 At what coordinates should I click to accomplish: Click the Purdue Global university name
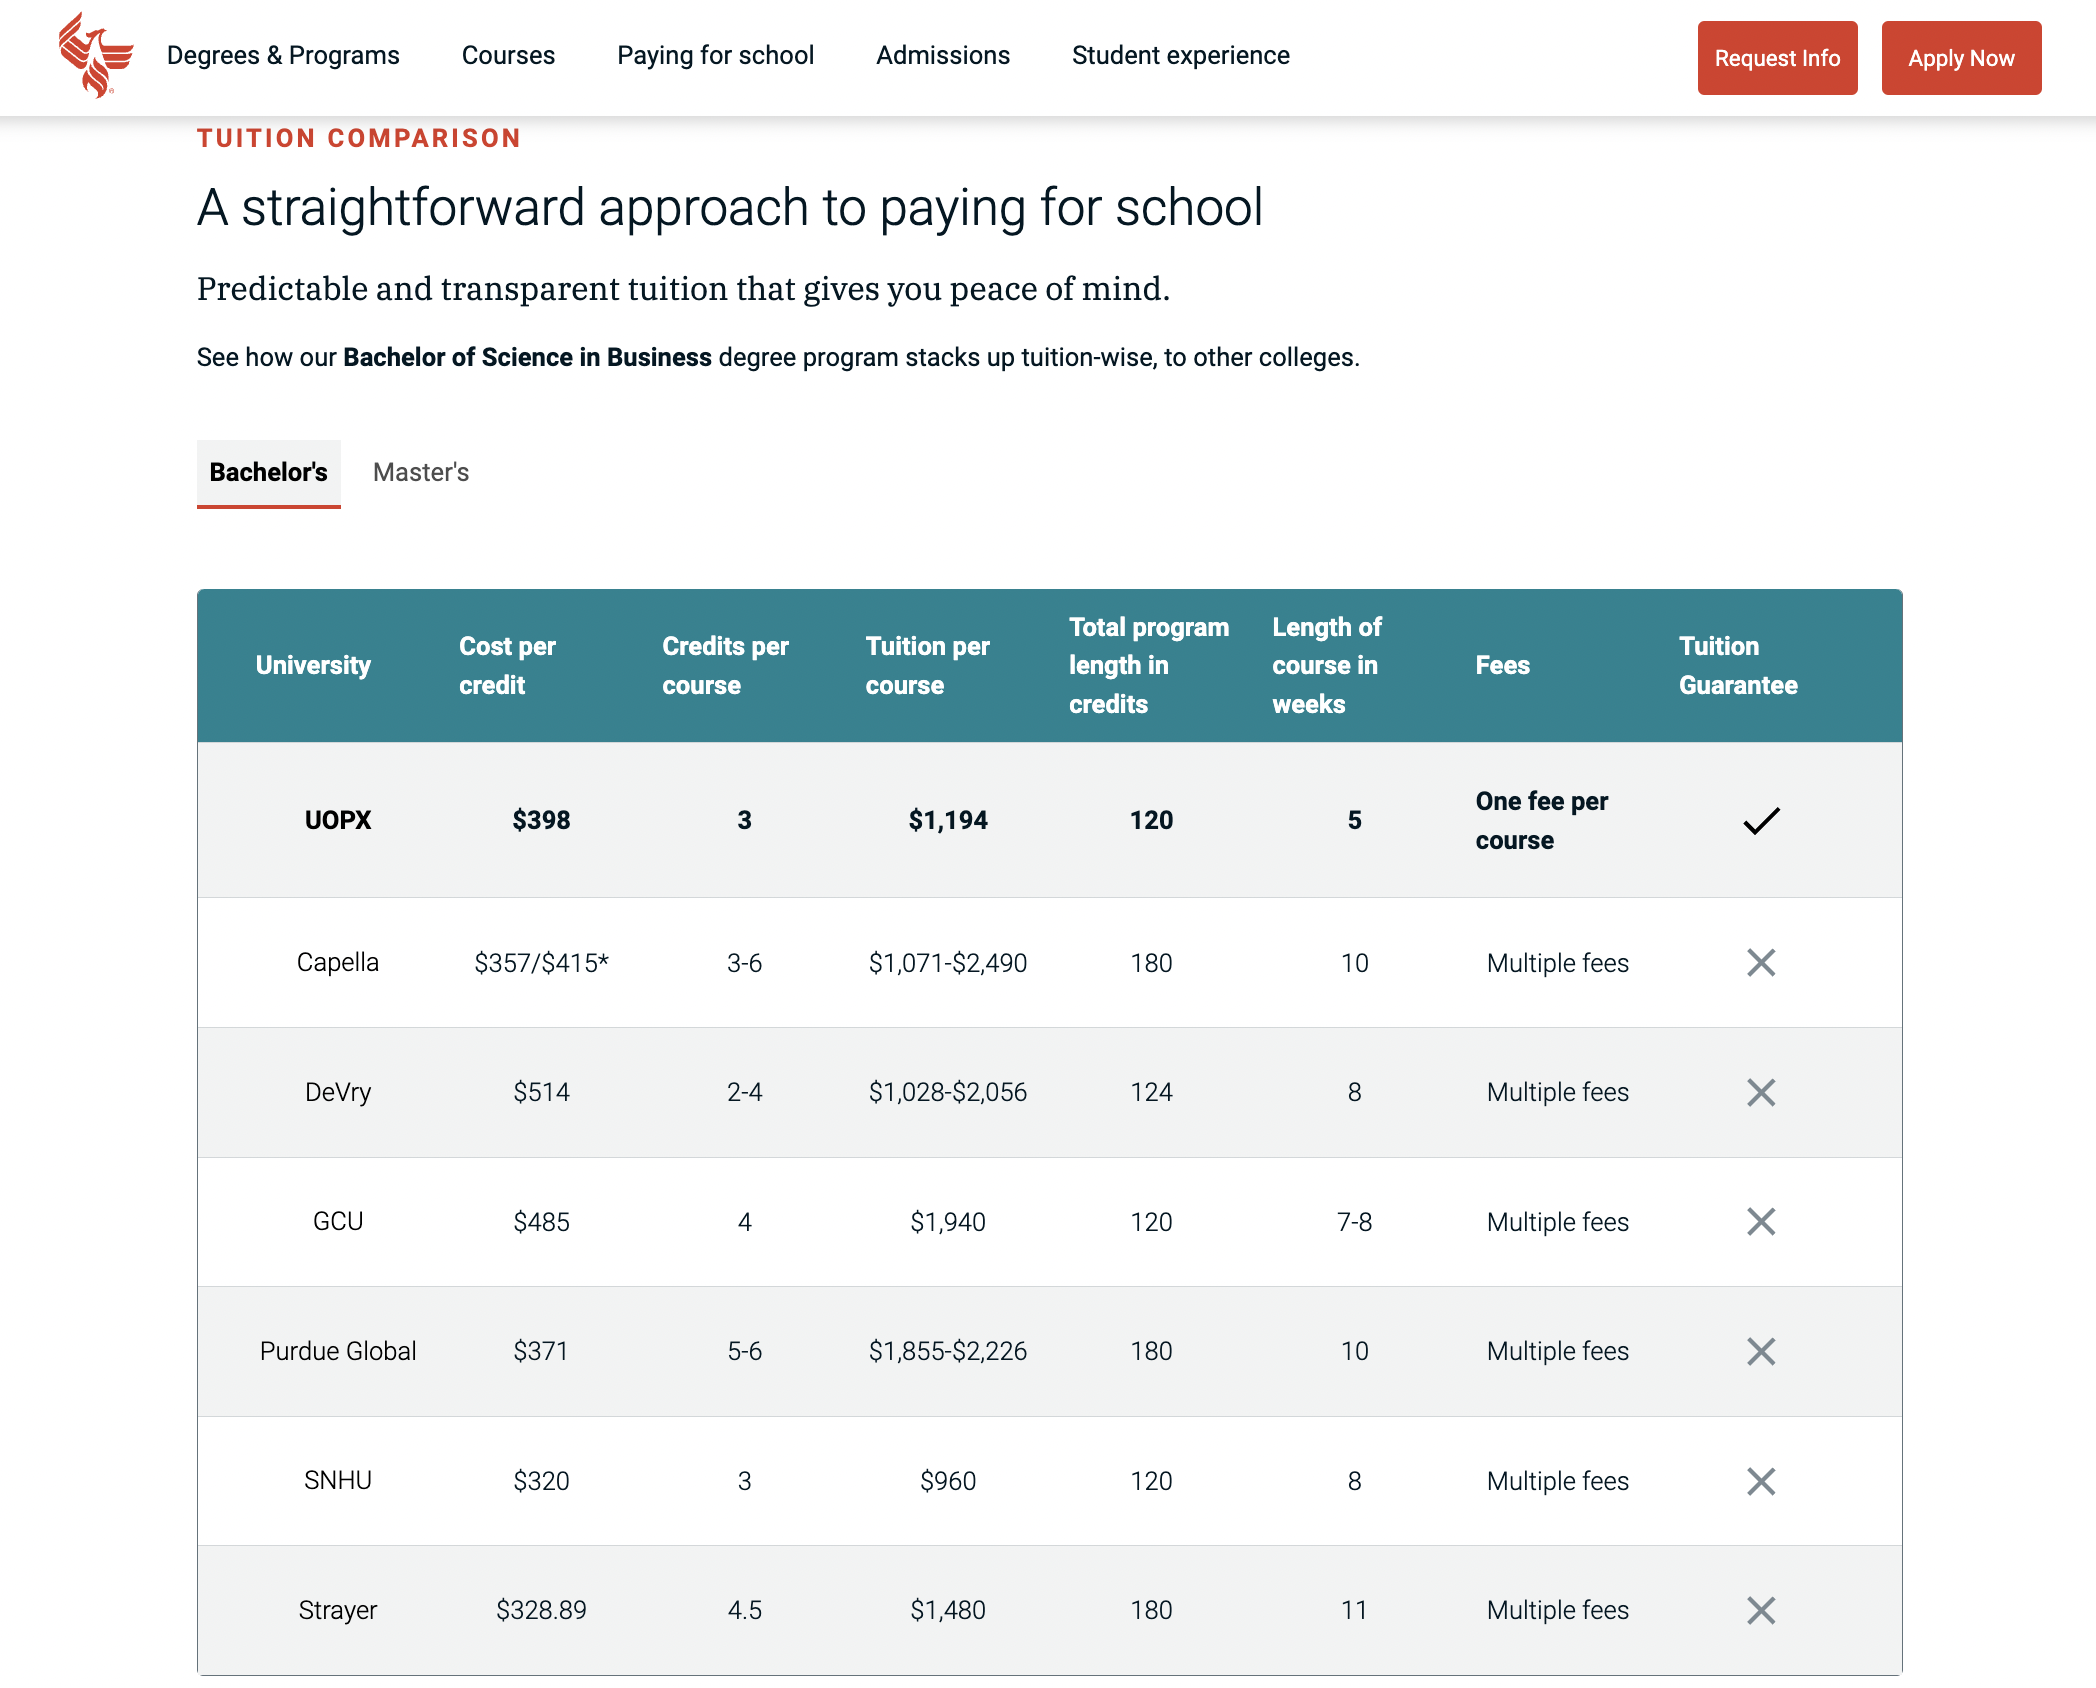pyautogui.click(x=338, y=1351)
